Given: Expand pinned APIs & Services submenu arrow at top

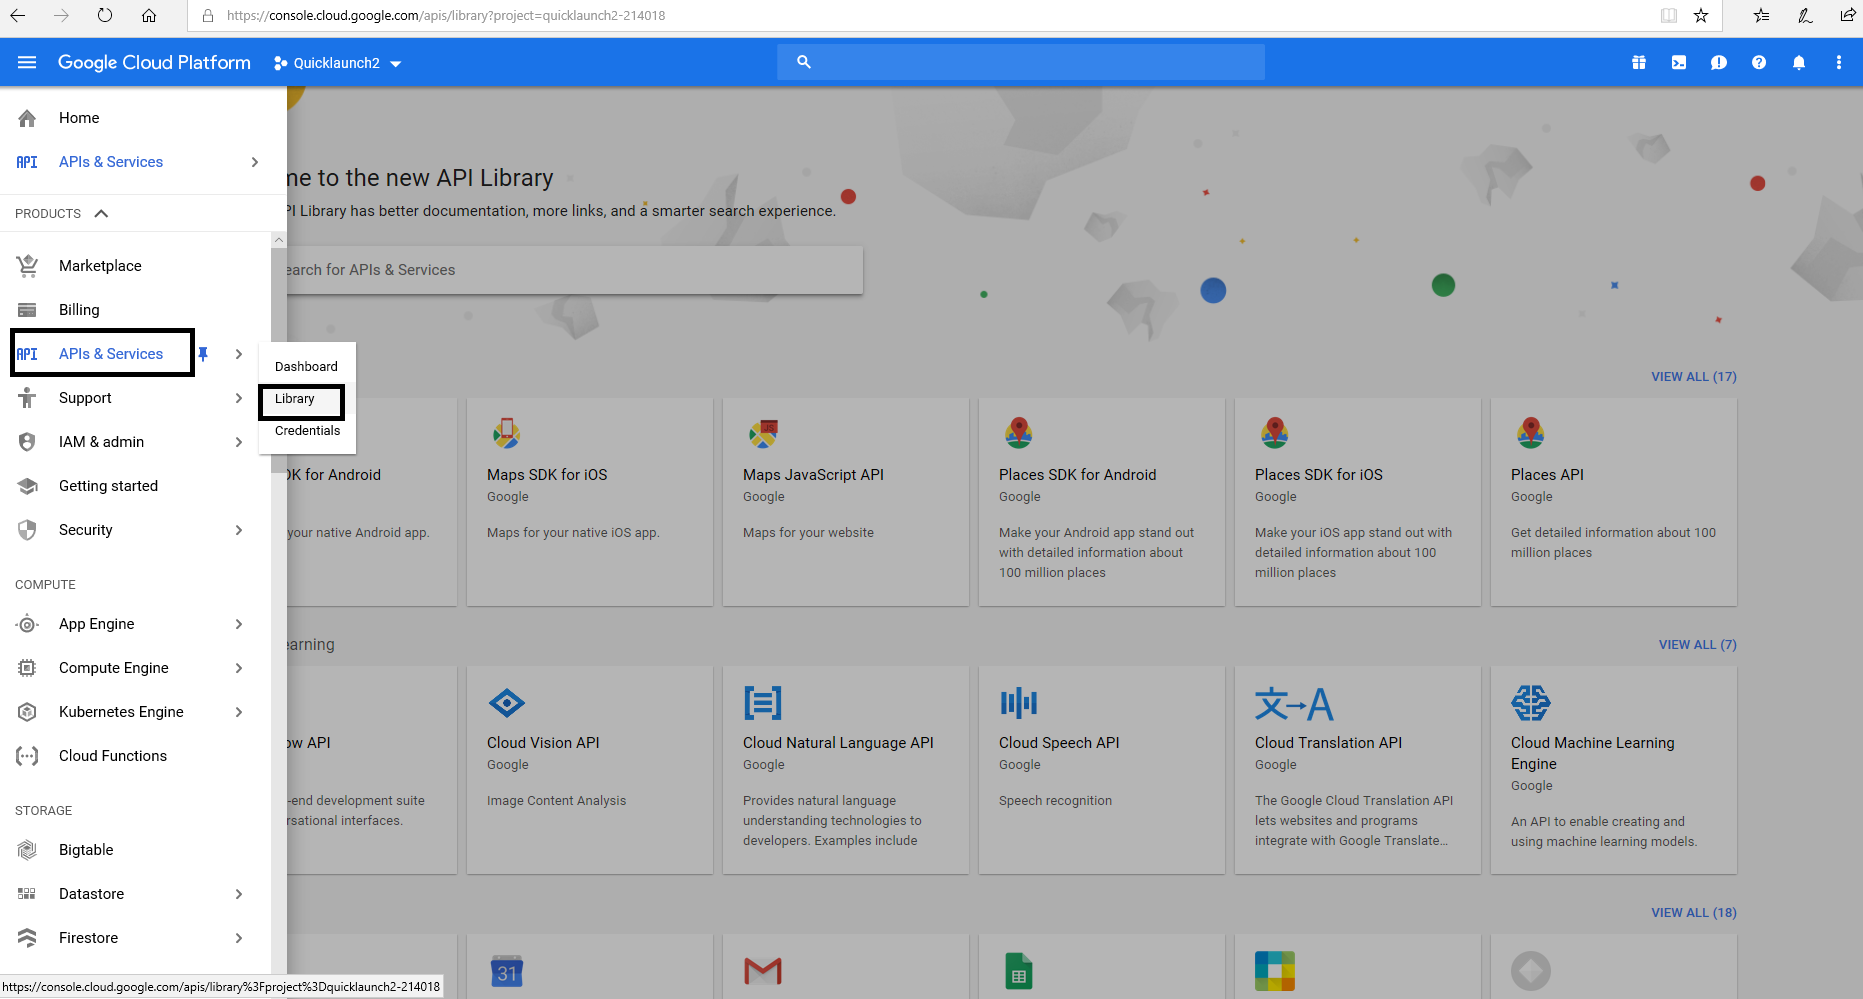Looking at the screenshot, I should [255, 162].
